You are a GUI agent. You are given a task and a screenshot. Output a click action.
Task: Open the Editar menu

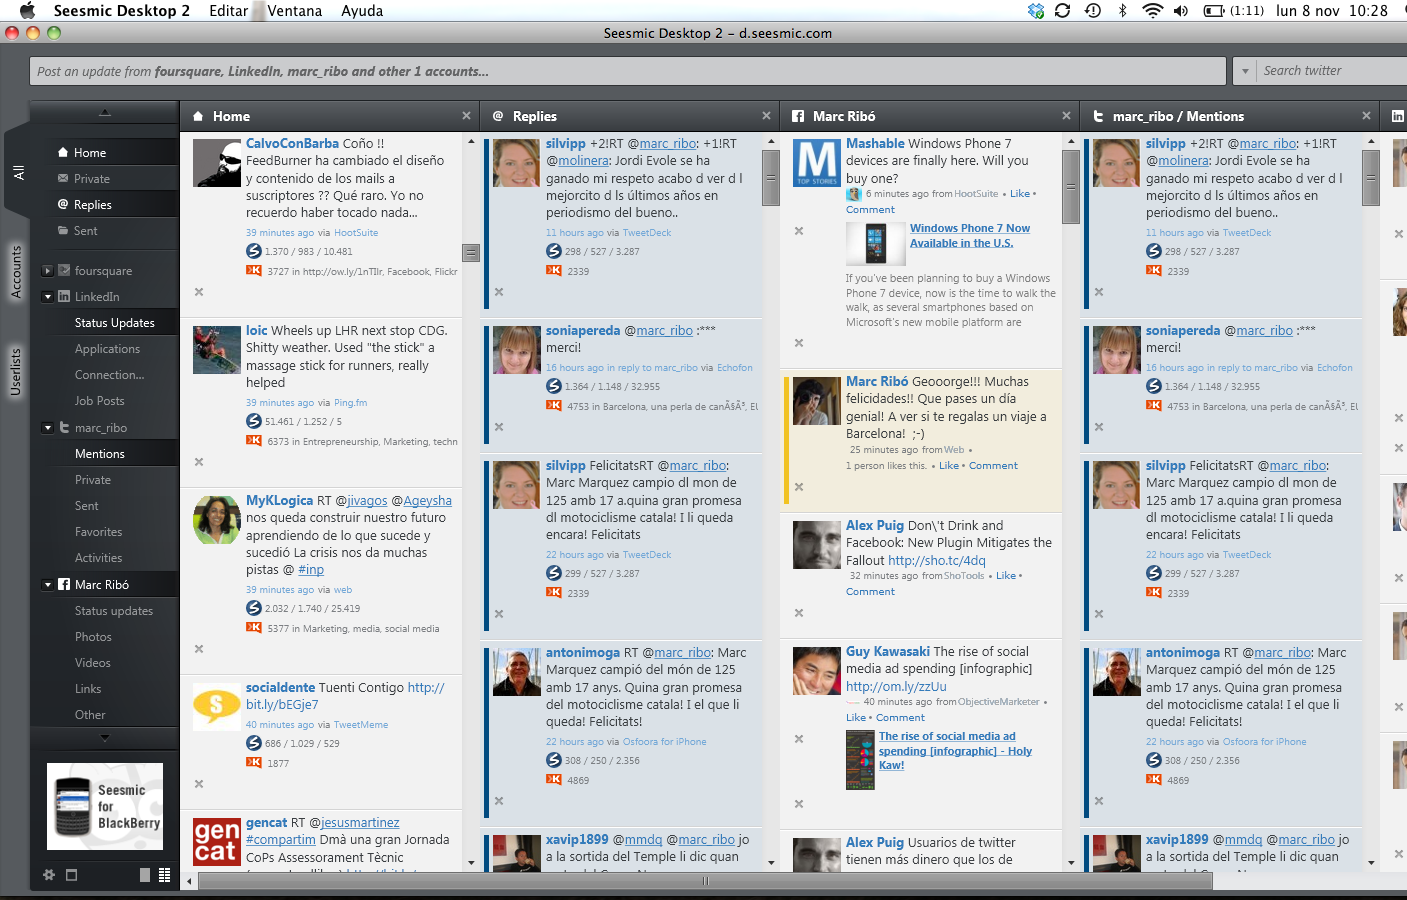tap(228, 11)
